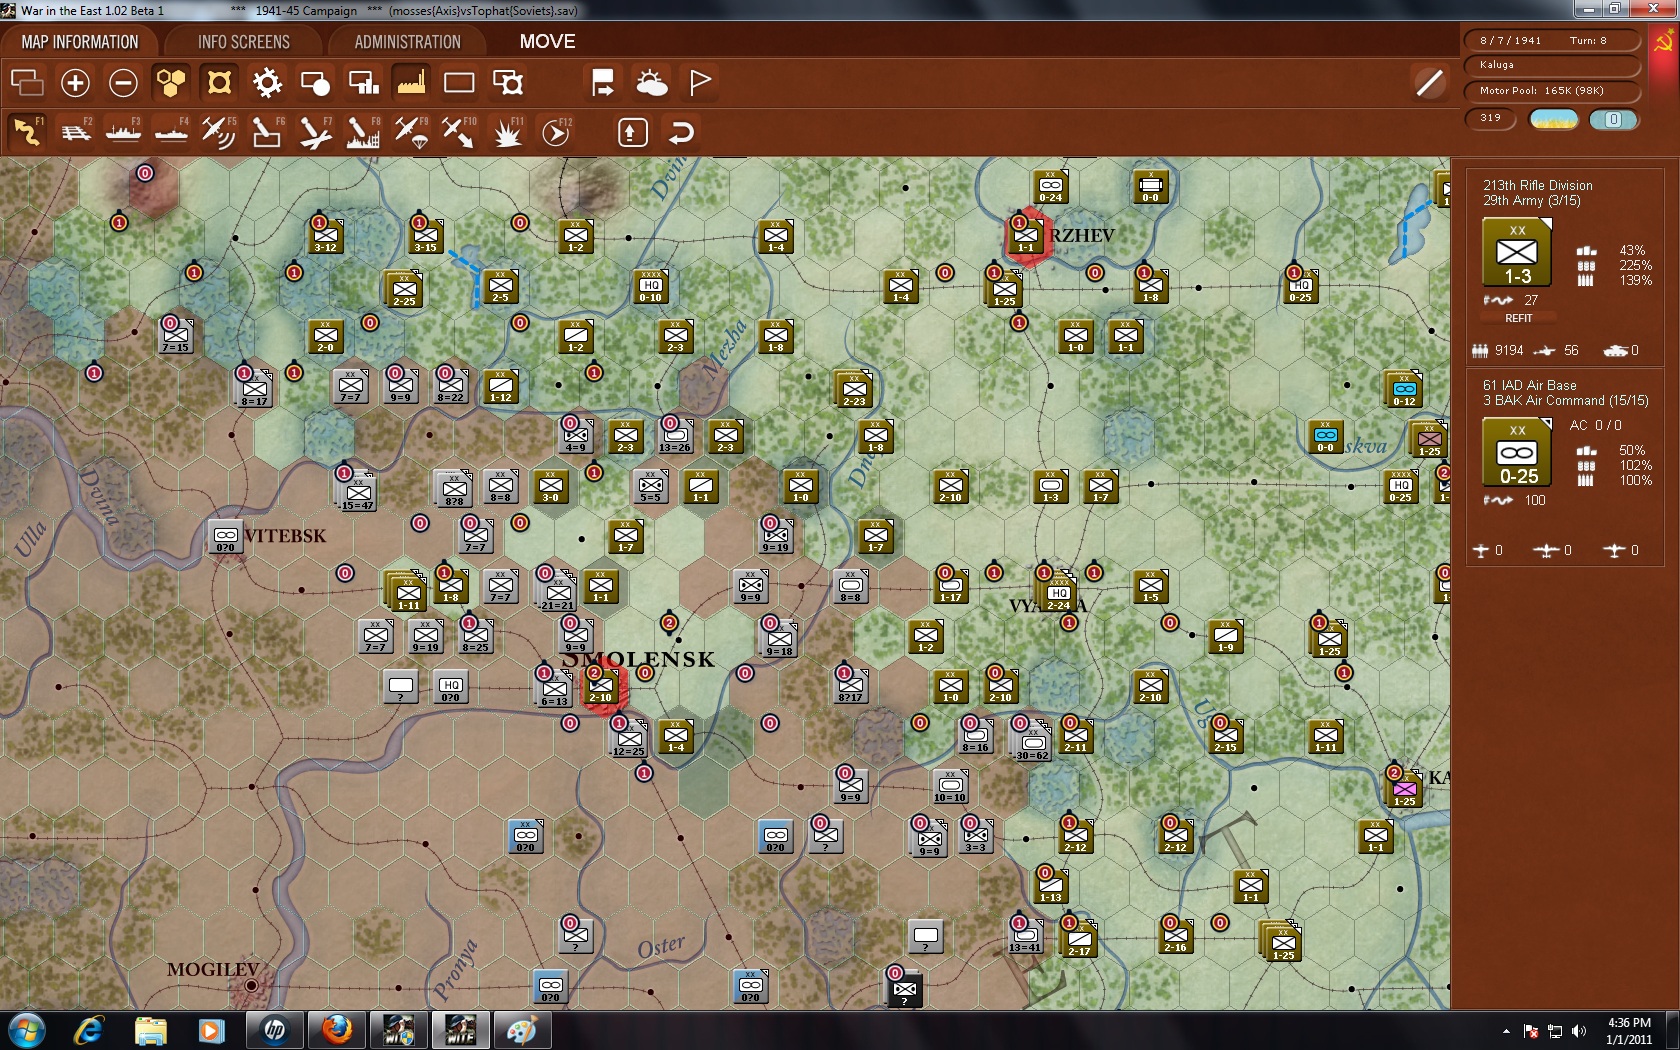Open Firefox from the taskbar
The width and height of the screenshot is (1680, 1050).
(337, 1030)
